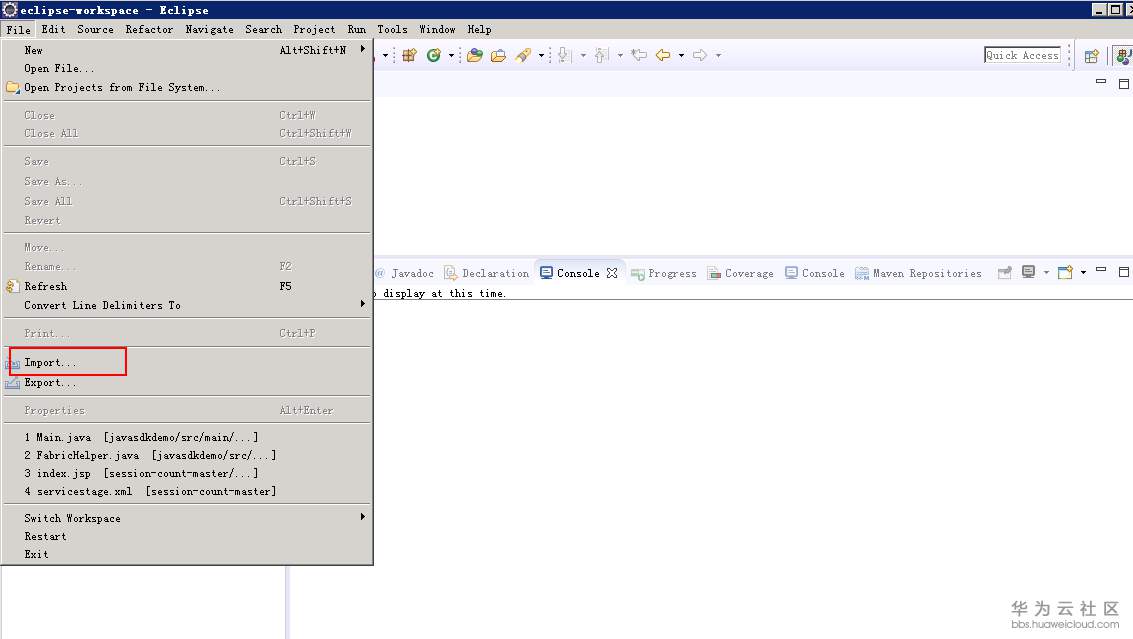Minimize the editor area
1133x639 pixels.
1100,82
